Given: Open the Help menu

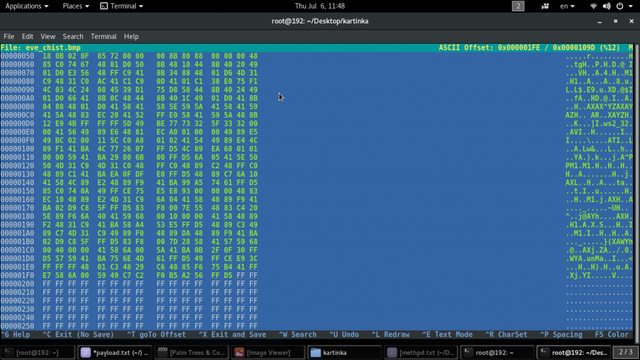Looking at the screenshot, I should coord(131,36).
